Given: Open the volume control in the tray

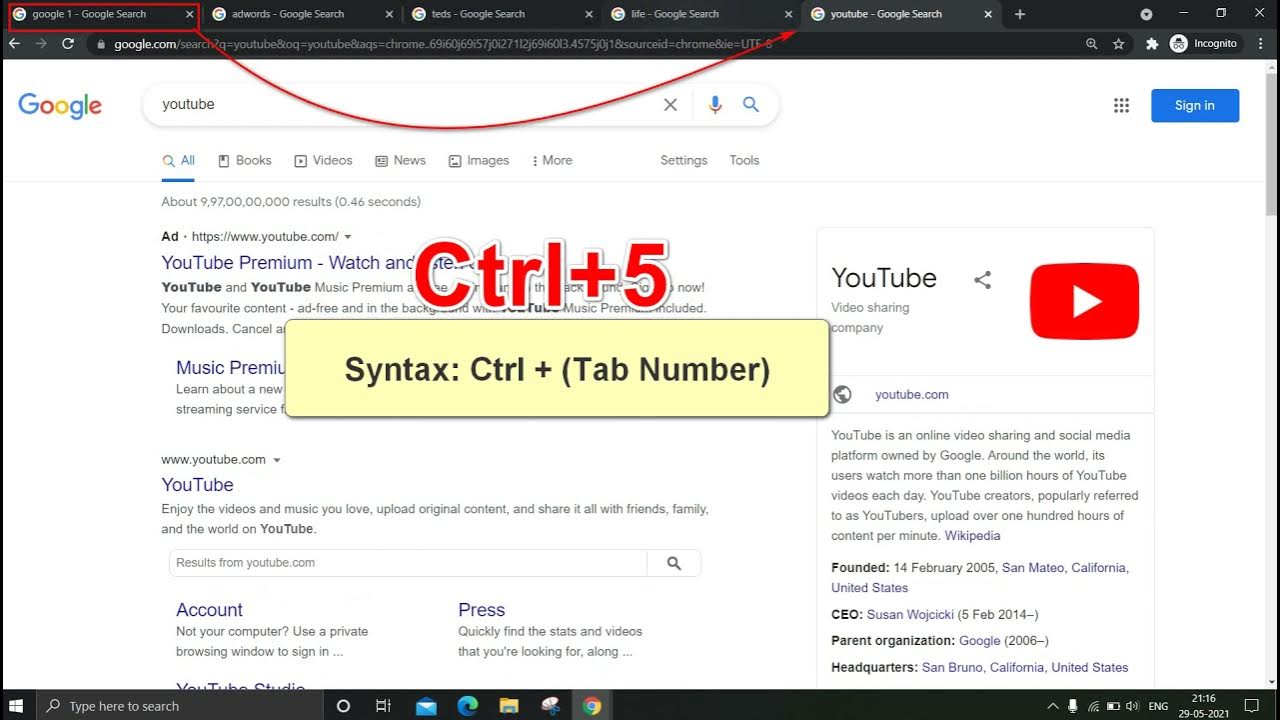Looking at the screenshot, I should tap(1131, 706).
